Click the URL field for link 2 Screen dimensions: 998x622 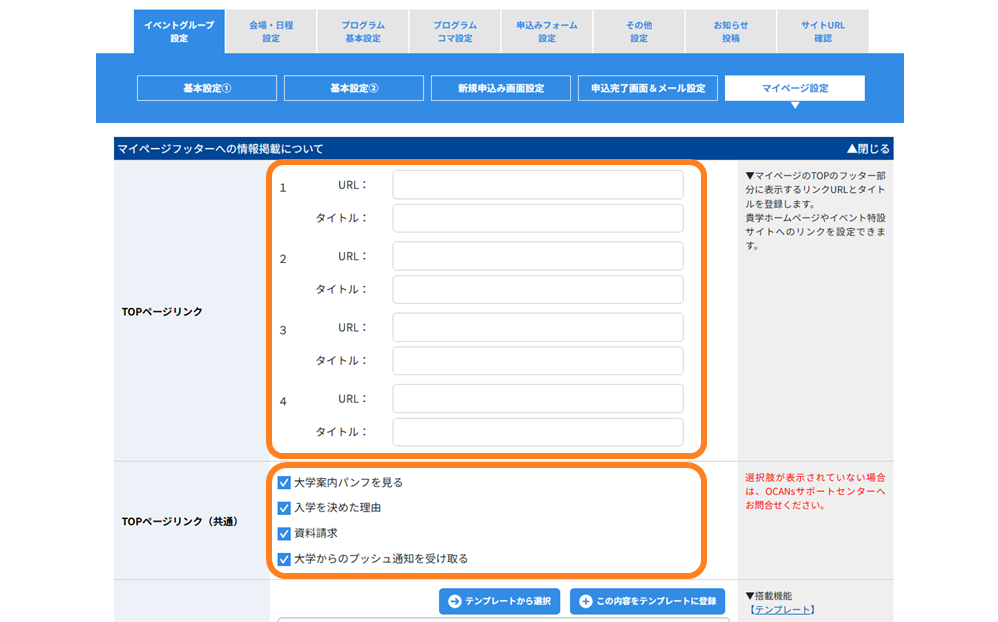pos(538,256)
